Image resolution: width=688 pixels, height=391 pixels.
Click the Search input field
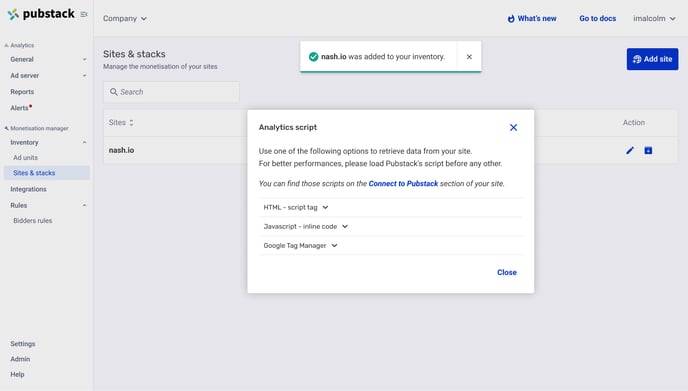tap(172, 92)
